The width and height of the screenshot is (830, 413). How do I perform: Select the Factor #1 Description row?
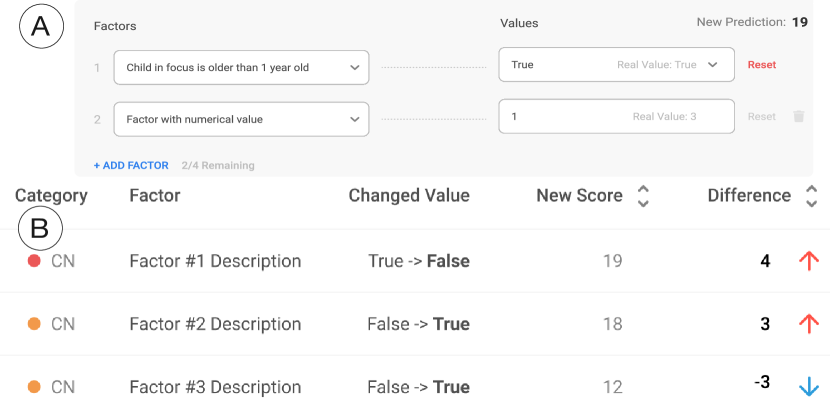pos(215,261)
